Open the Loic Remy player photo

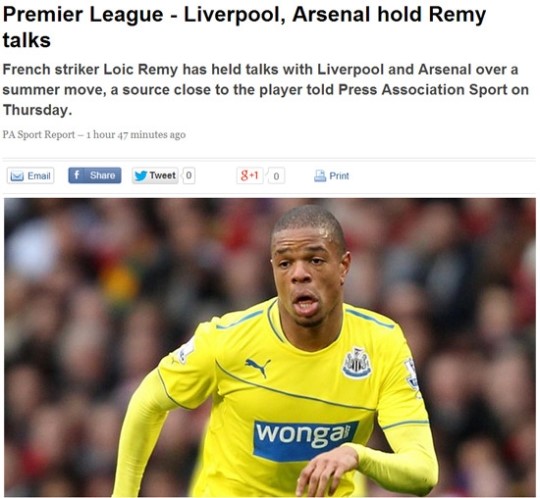click(x=270, y=347)
